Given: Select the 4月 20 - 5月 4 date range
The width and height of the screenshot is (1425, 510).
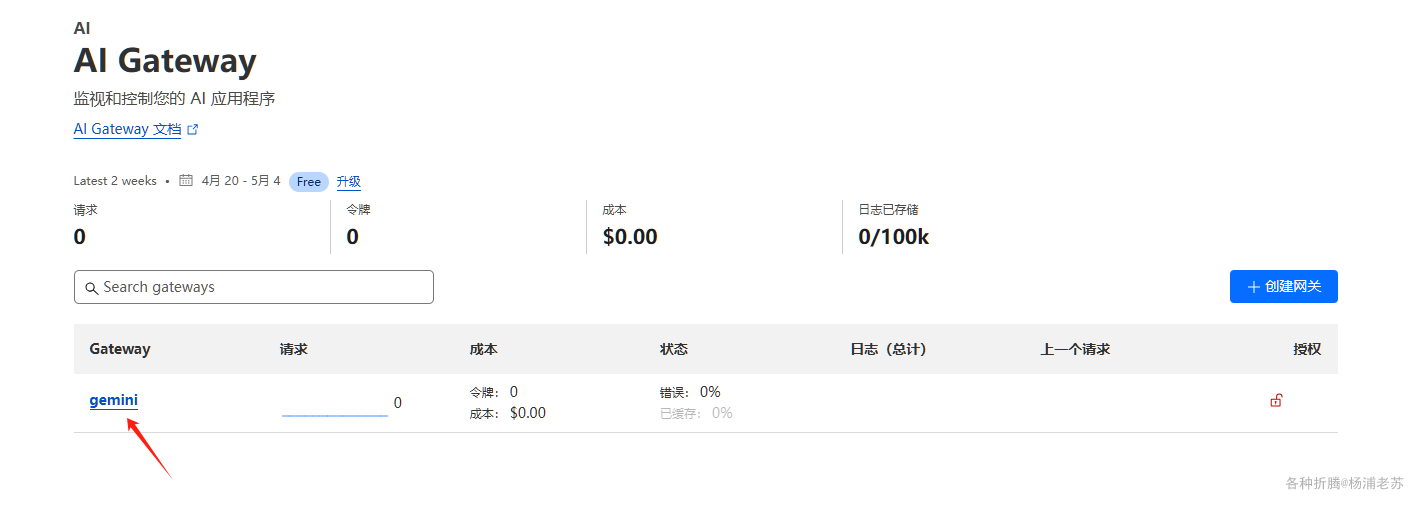Looking at the screenshot, I should coord(241,181).
